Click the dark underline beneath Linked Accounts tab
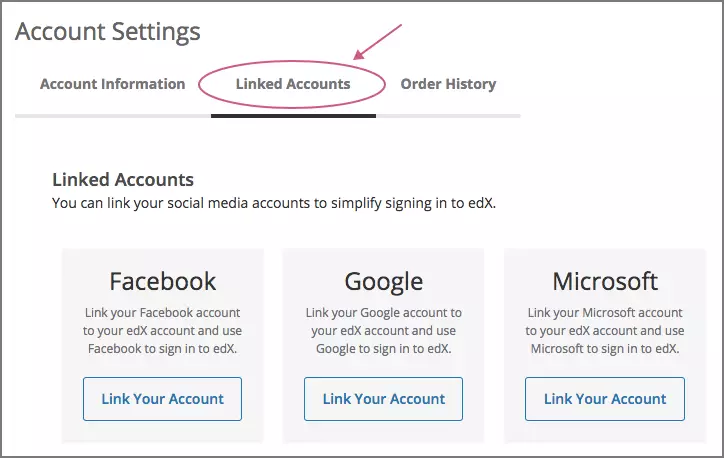Image resolution: width=724 pixels, height=458 pixels. (293, 115)
